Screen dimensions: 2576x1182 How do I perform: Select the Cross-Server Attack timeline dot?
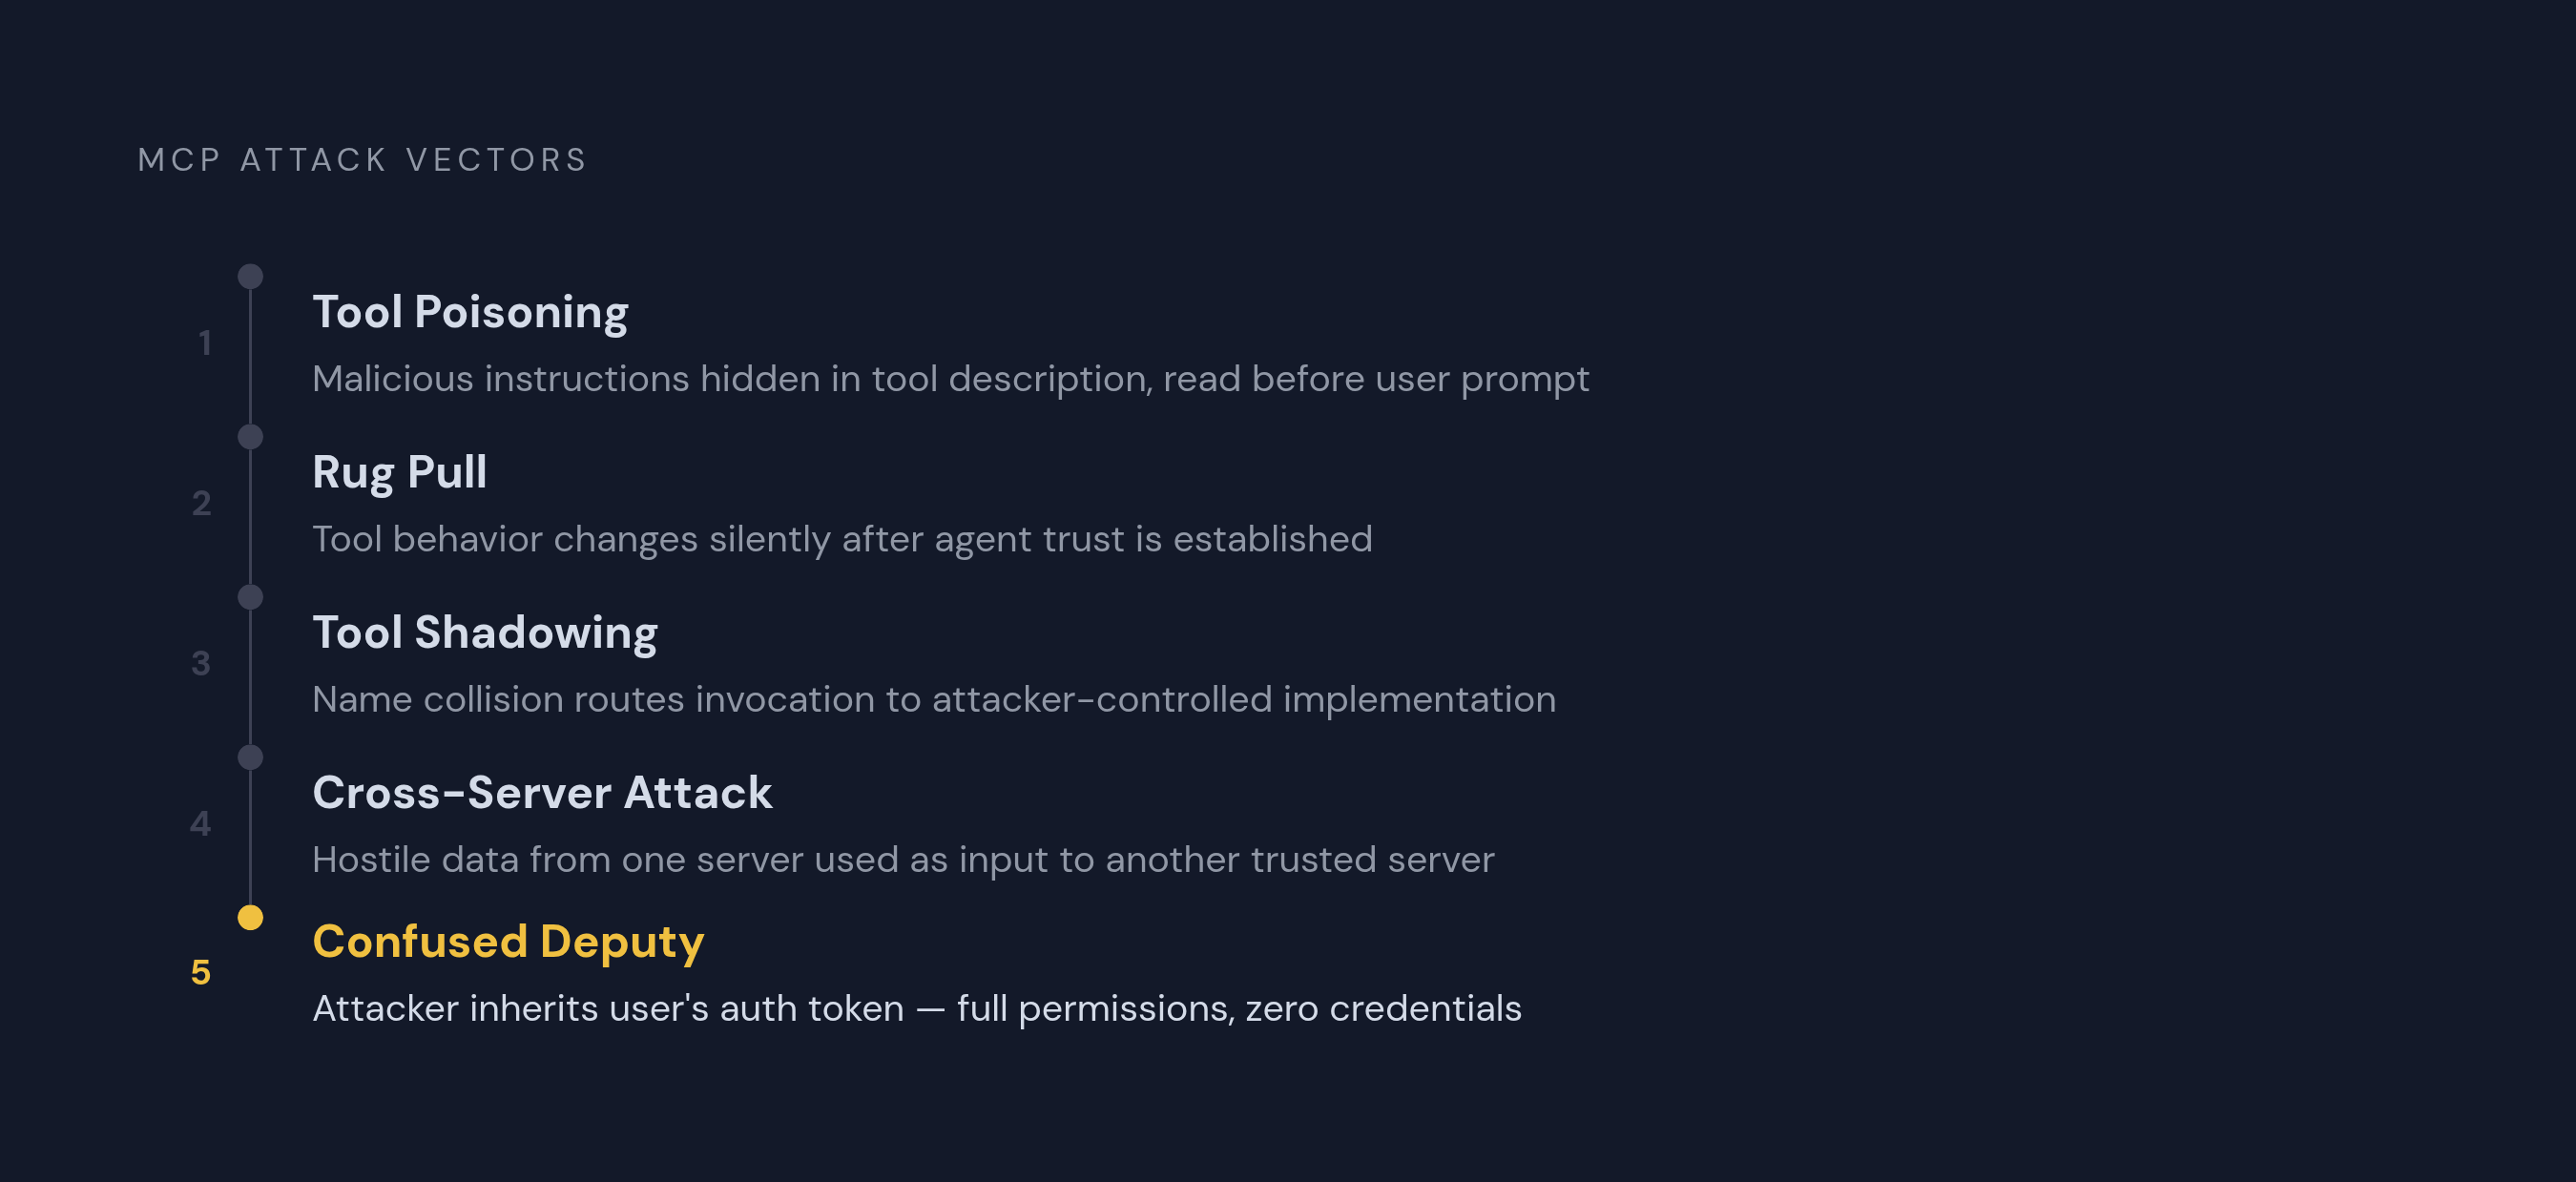250,757
